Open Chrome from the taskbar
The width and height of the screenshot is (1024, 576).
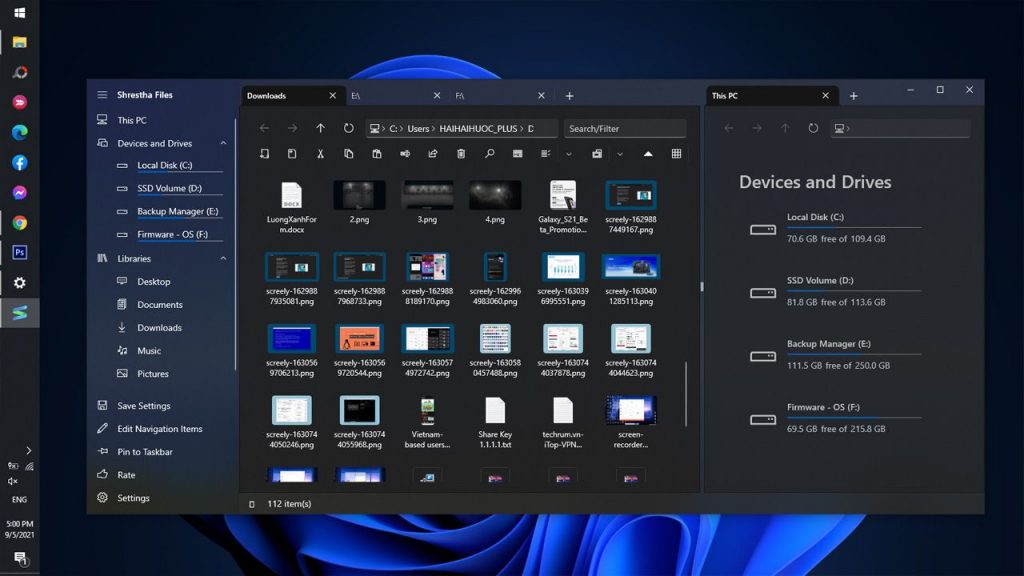(x=20, y=223)
